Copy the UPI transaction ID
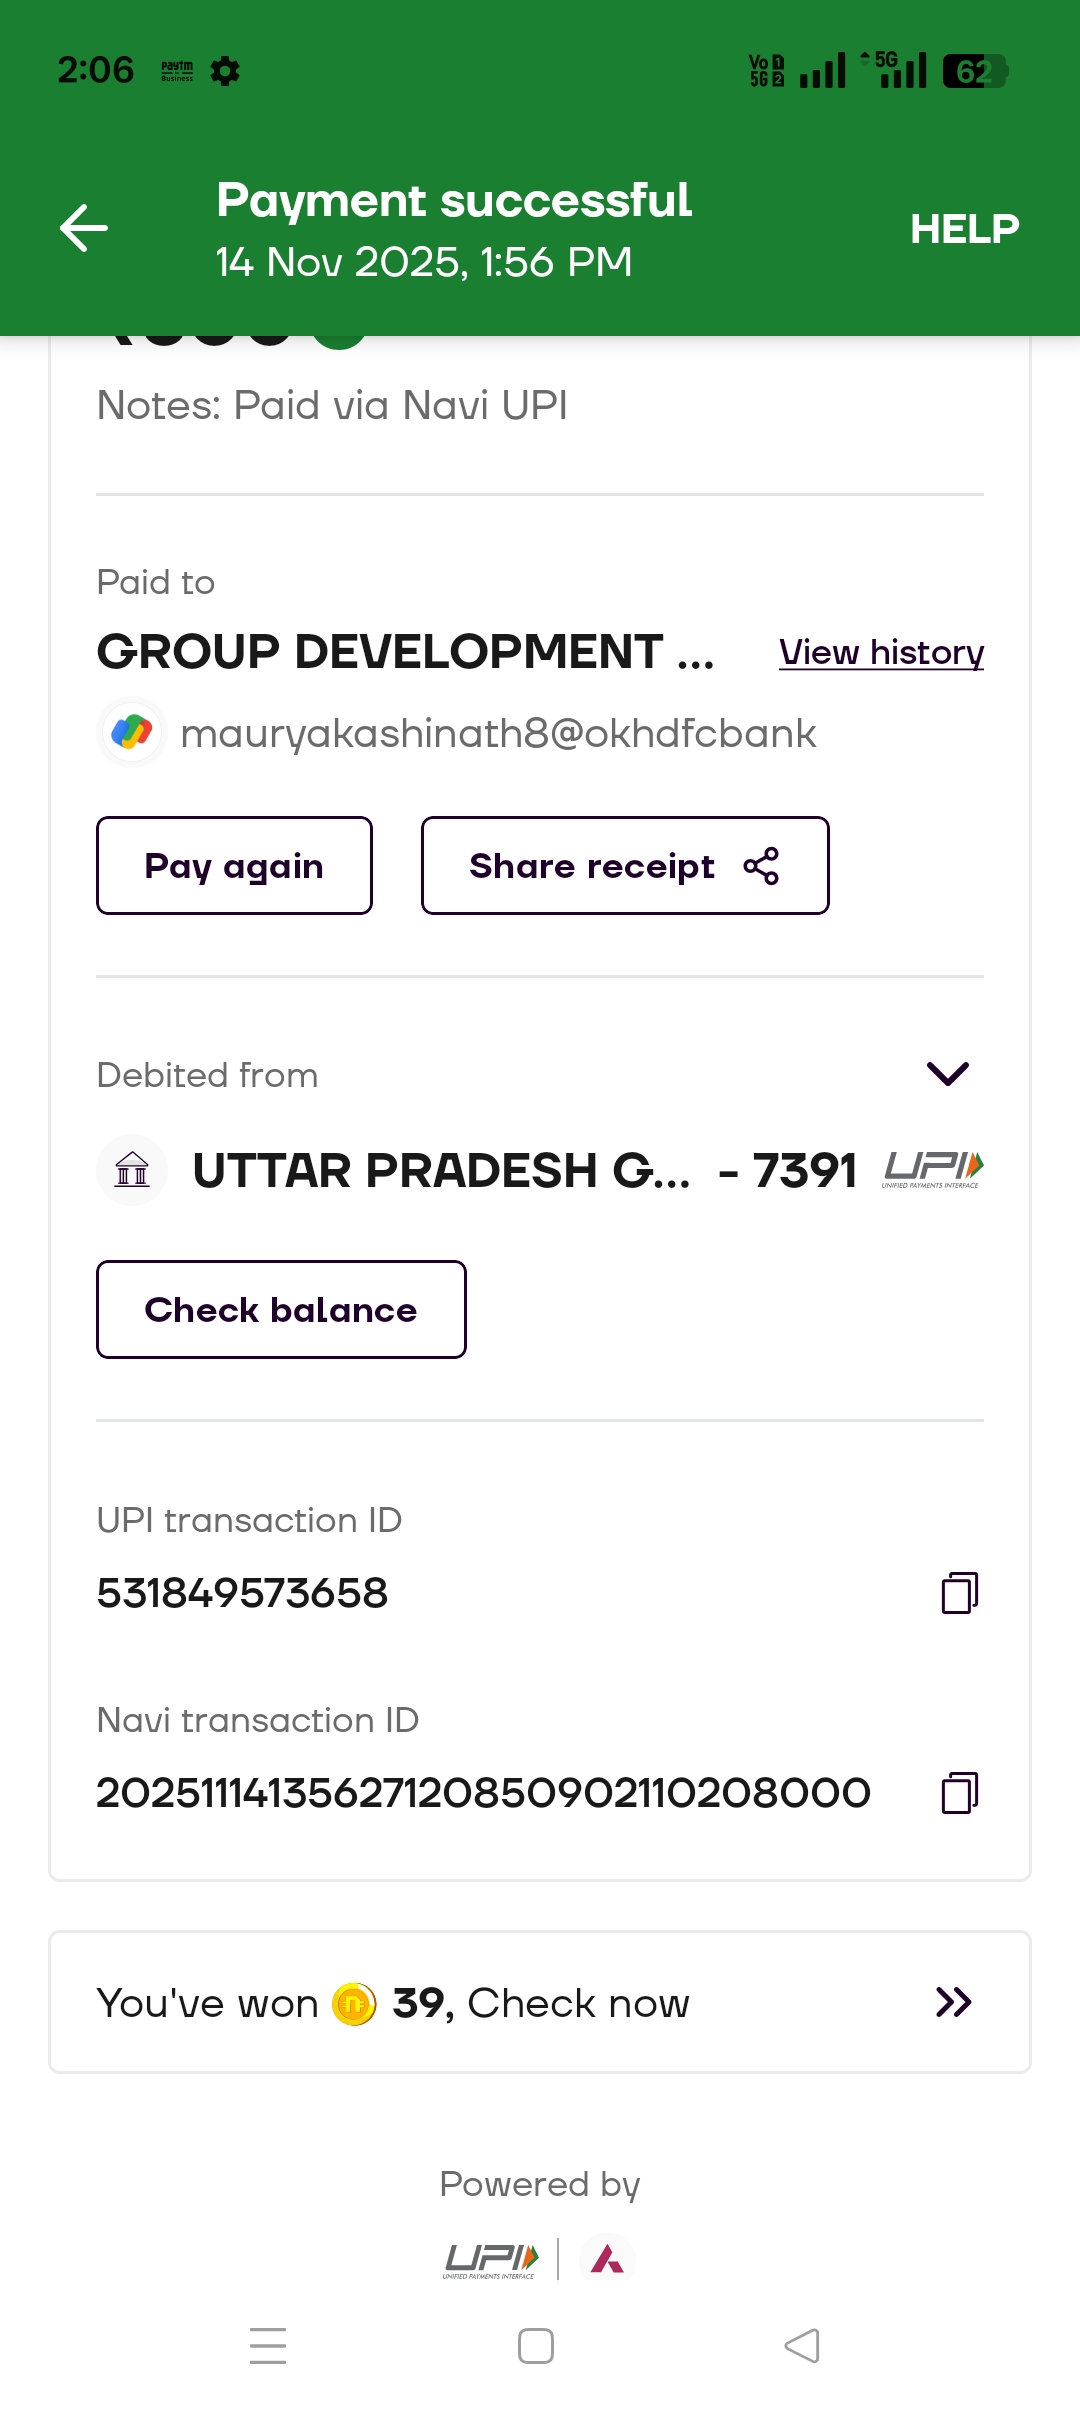This screenshot has width=1080, height=2412. click(x=959, y=1593)
